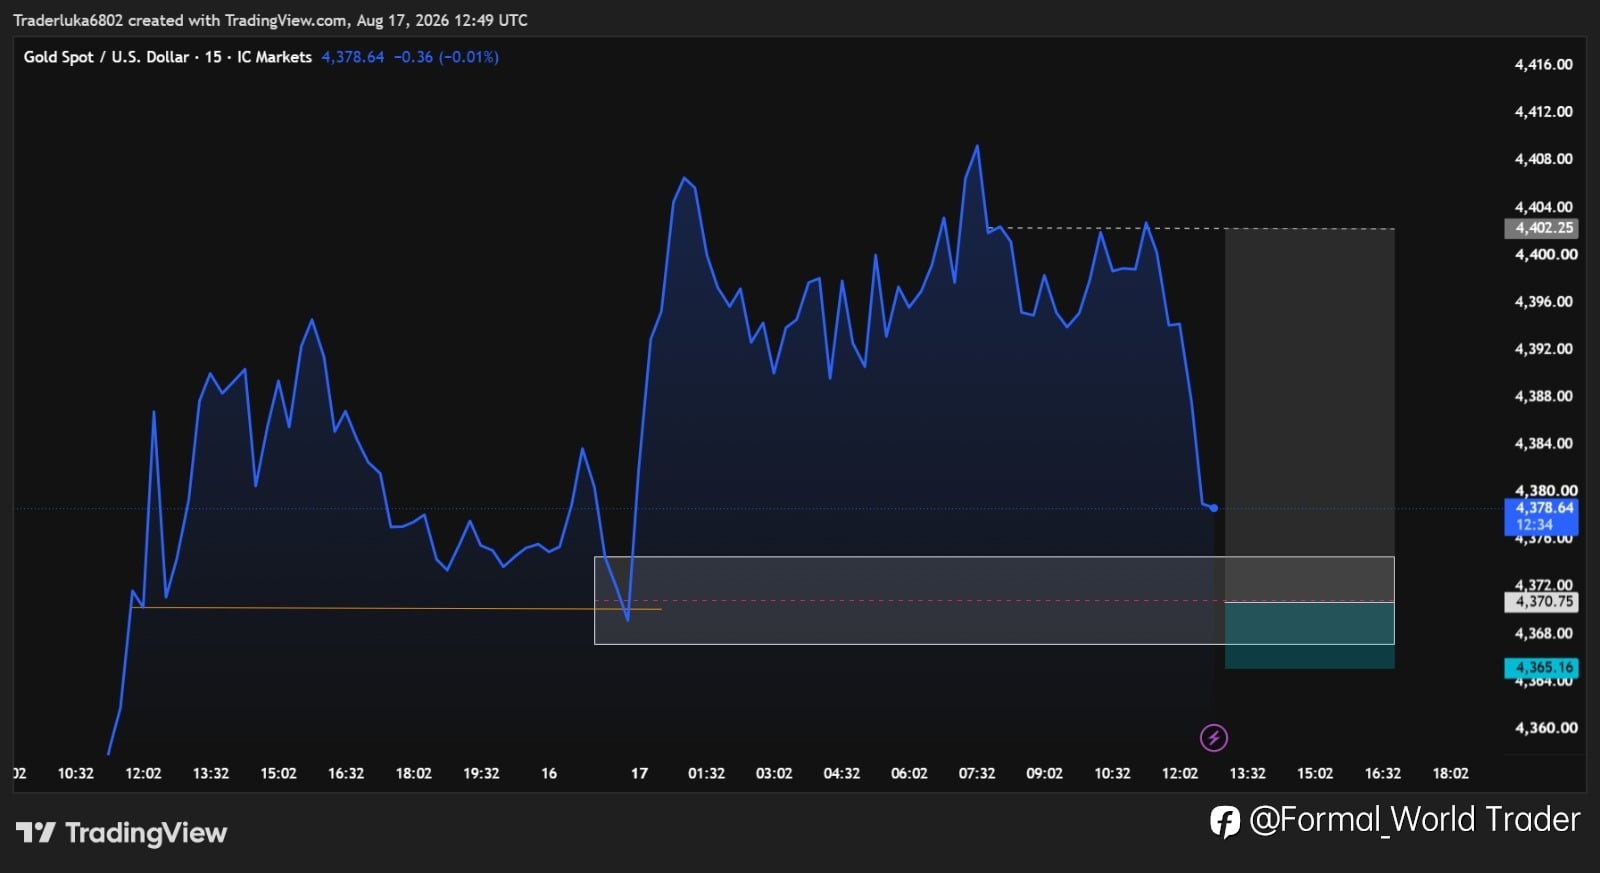Click the 04:32 time axis label
Image resolution: width=1600 pixels, height=873 pixels.
(842, 773)
